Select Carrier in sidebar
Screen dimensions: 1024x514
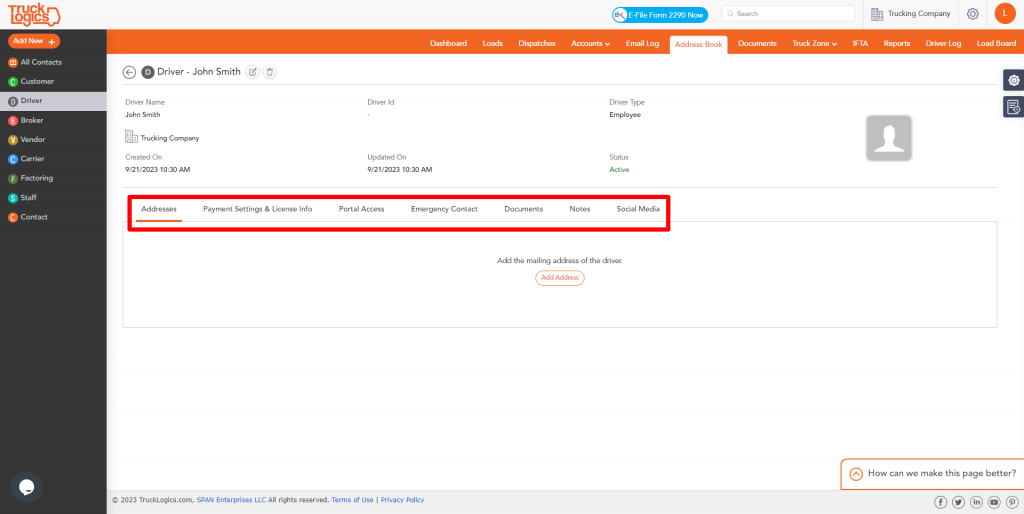pyautogui.click(x=53, y=159)
